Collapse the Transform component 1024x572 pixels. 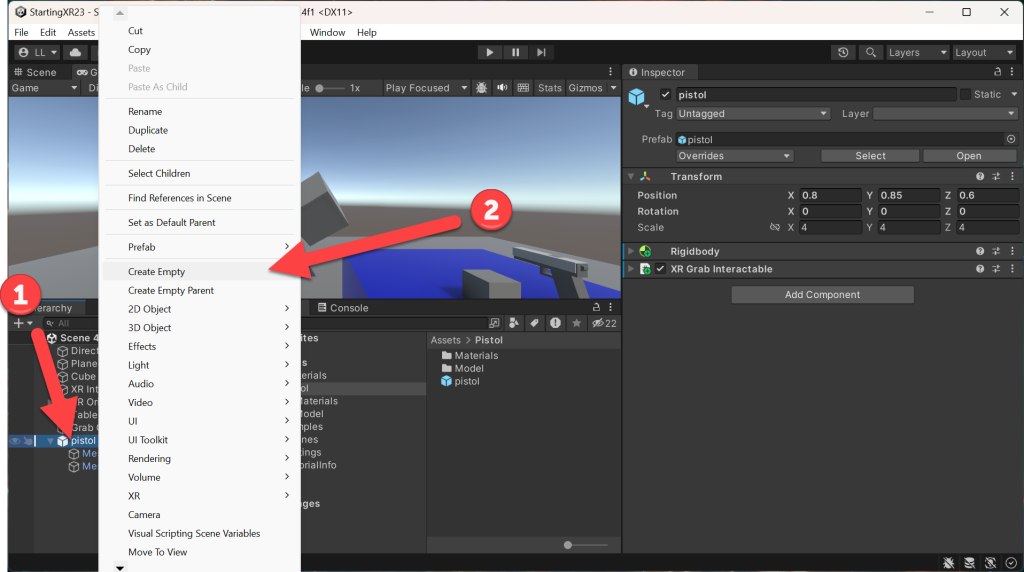pos(631,176)
